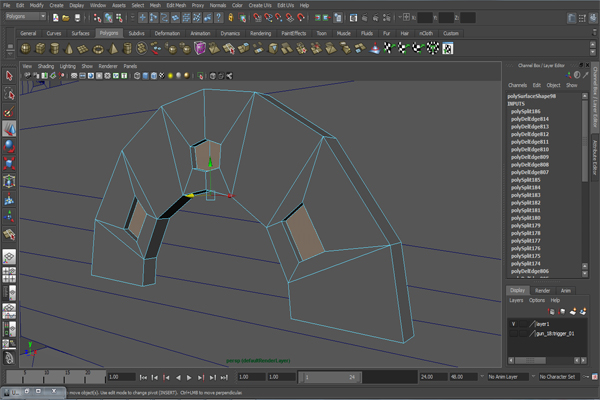Click the vertical Attribute Editor tab
Screen dimensions: 600x400
point(595,157)
